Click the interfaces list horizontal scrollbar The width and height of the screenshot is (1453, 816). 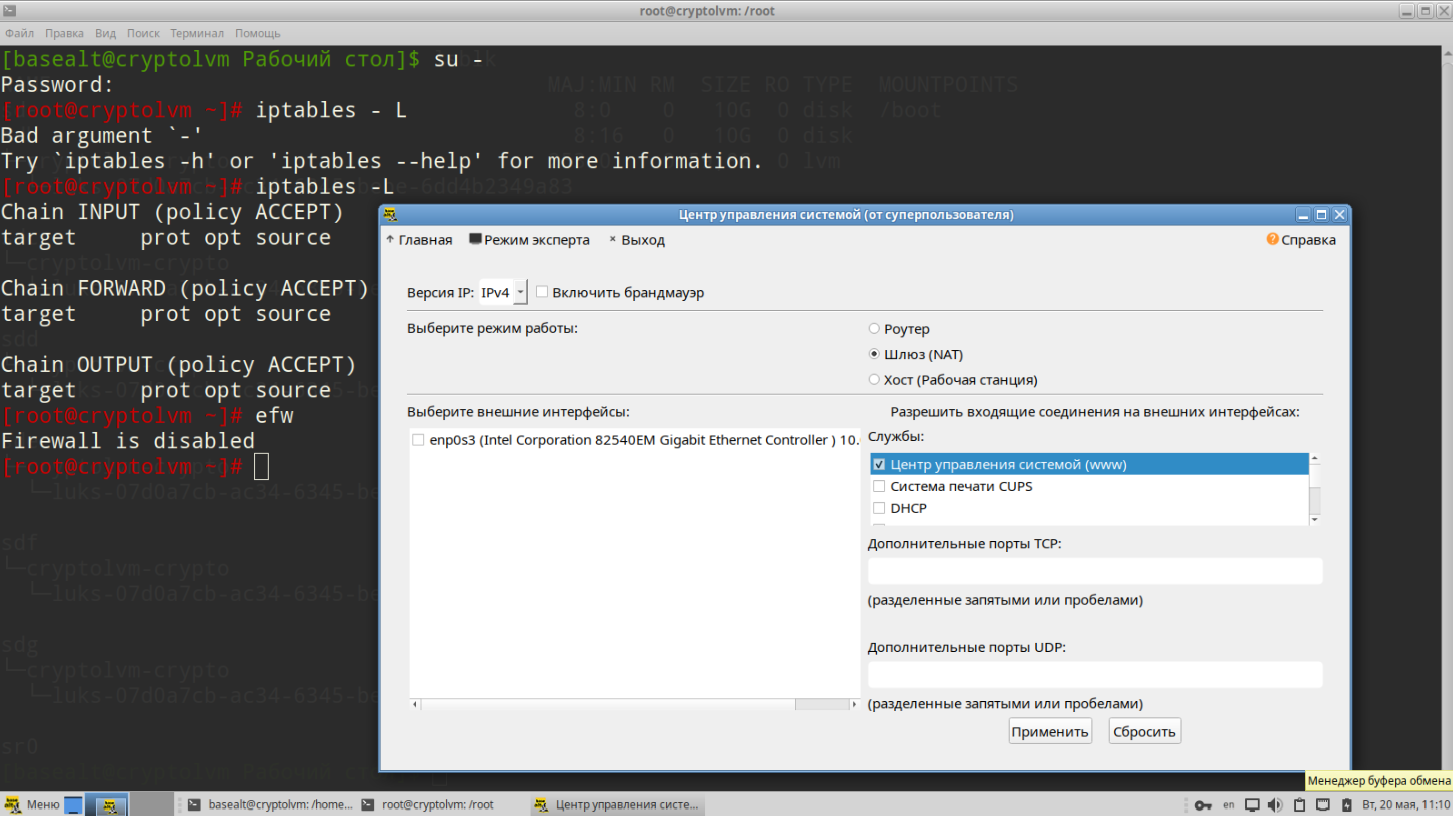(635, 705)
